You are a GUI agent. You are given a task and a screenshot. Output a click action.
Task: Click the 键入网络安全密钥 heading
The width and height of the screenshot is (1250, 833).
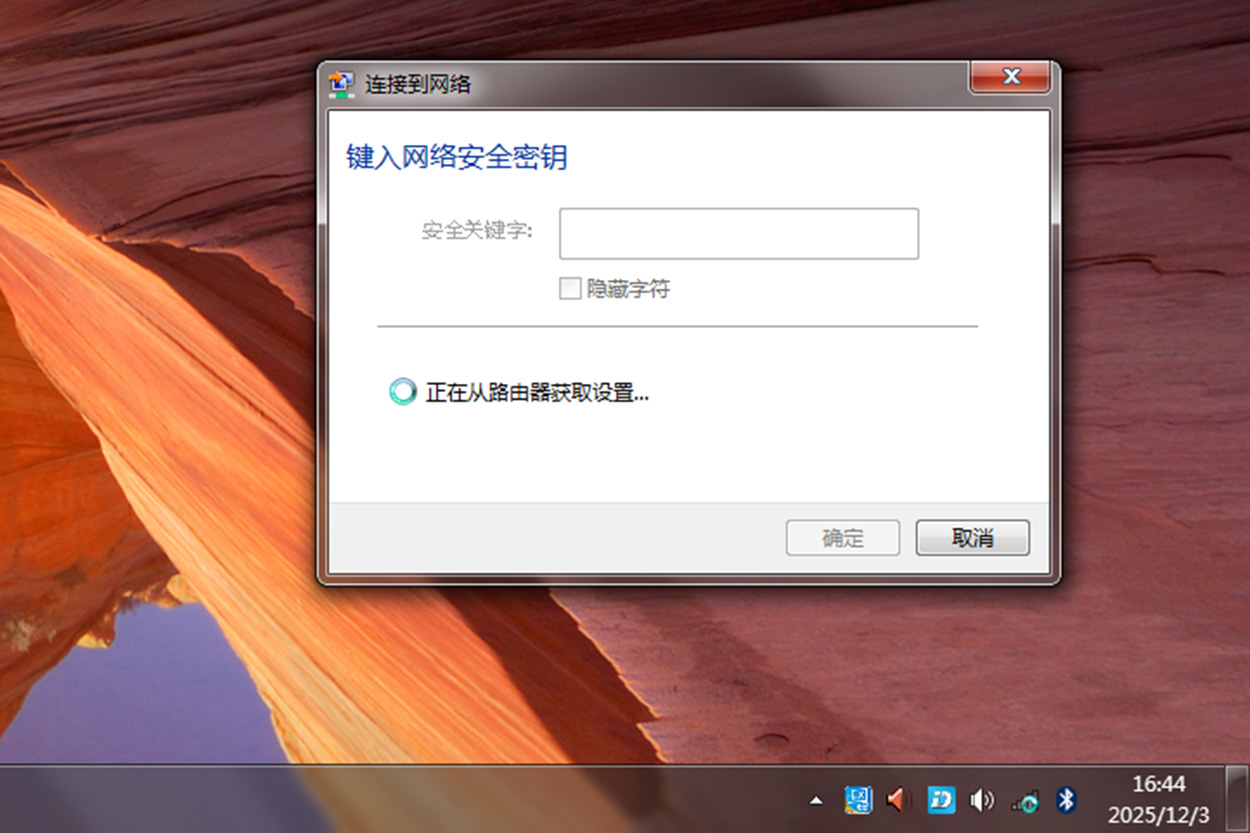coord(457,158)
